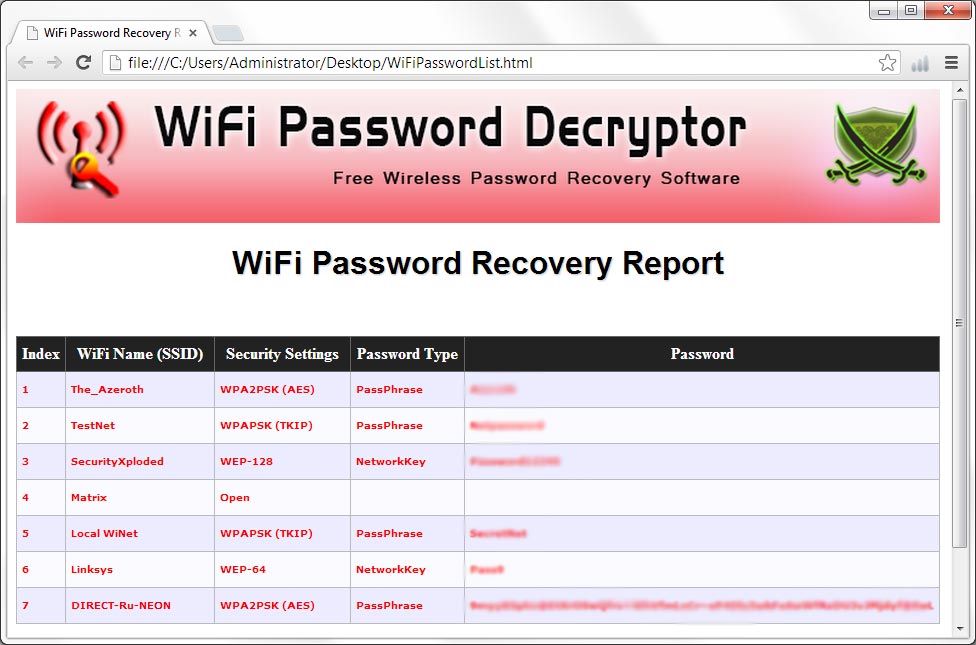This screenshot has width=976, height=645.
Task: Click the SecurityXploded SSID cell
Action: 117,462
